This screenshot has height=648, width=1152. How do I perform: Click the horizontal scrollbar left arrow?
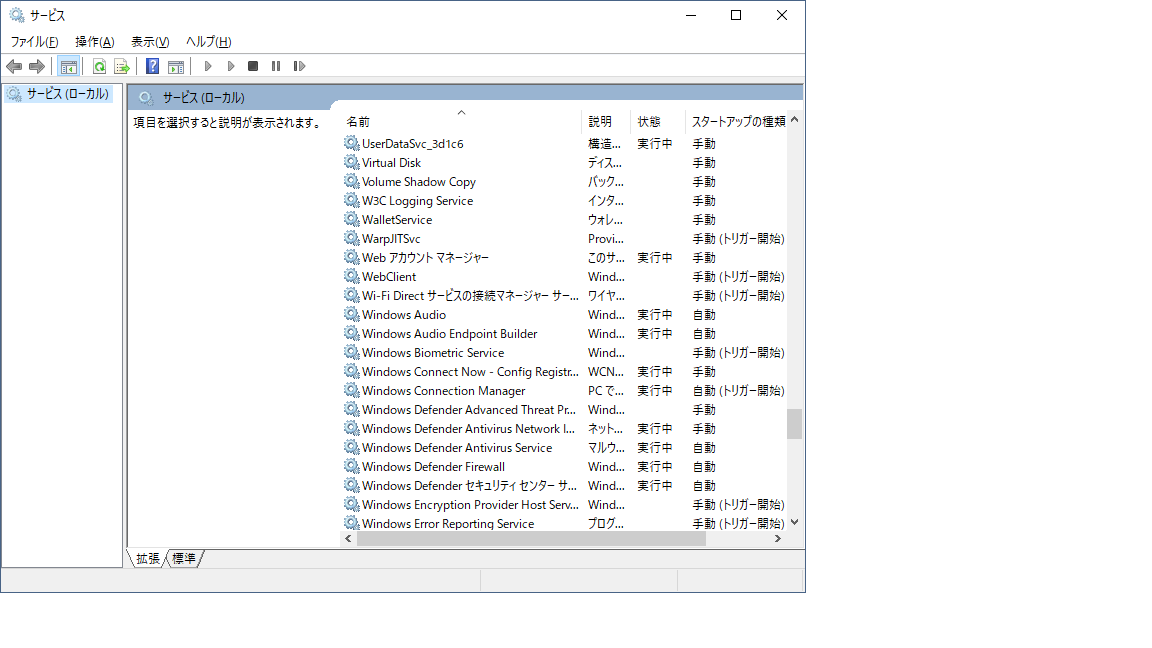[348, 539]
